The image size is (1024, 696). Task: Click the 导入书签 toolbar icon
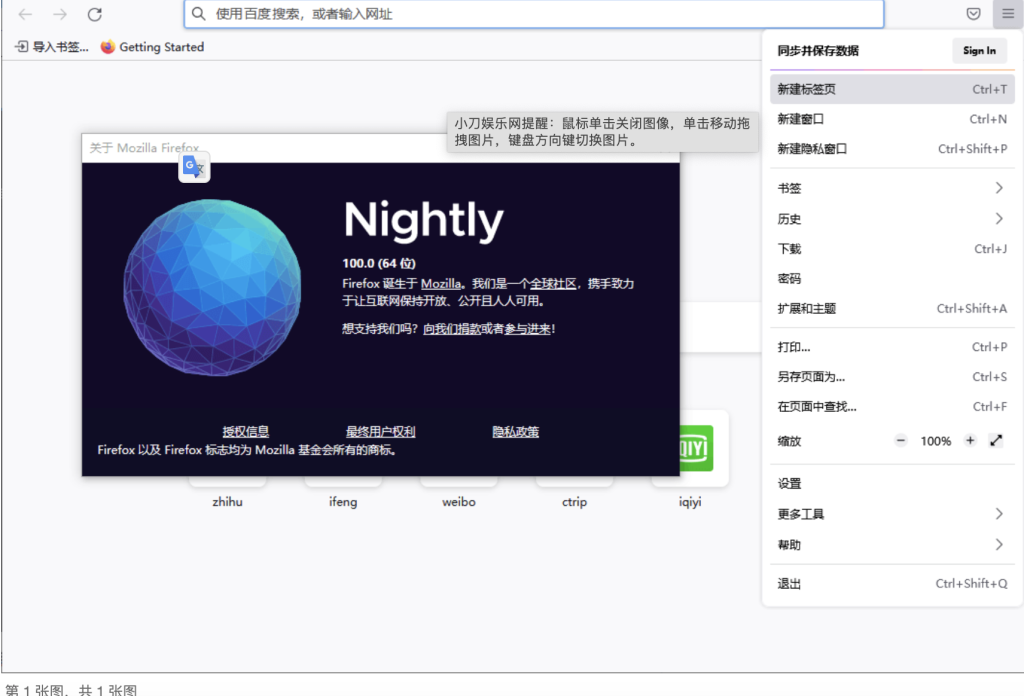point(20,46)
